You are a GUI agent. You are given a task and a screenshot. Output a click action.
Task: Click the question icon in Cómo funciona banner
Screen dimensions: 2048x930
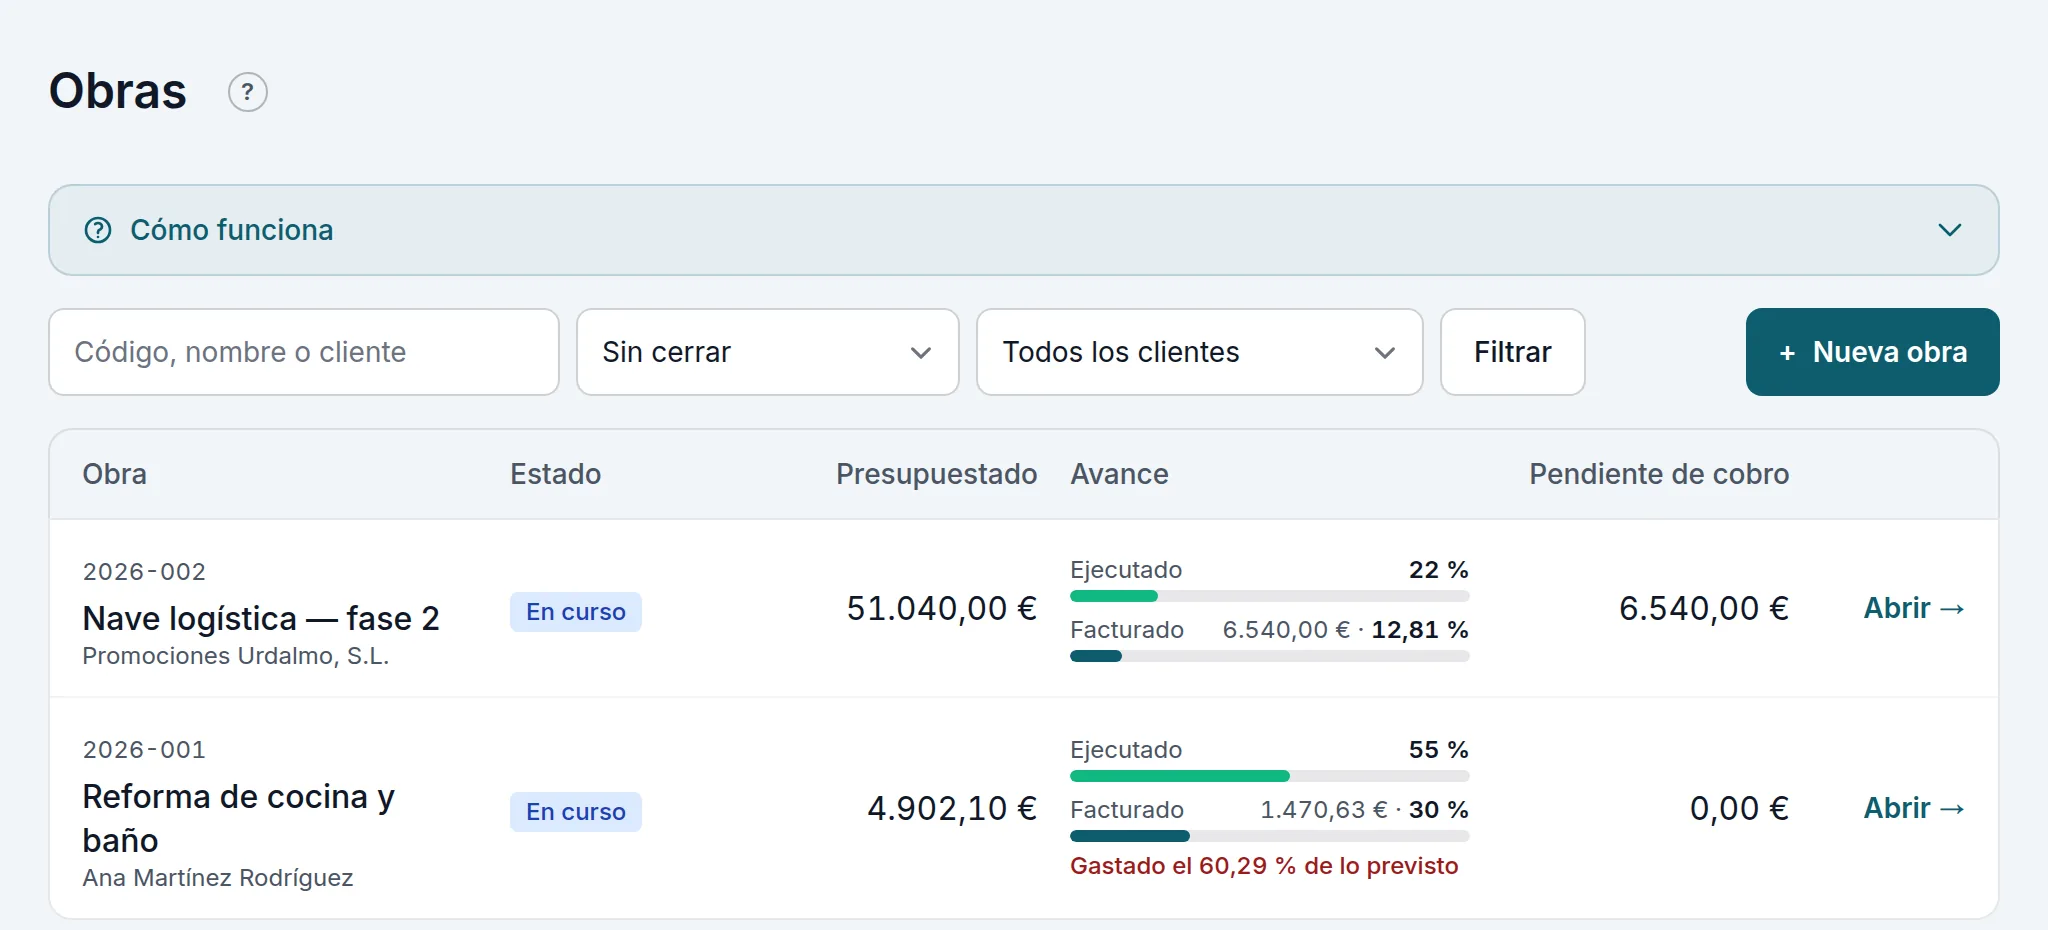98,230
